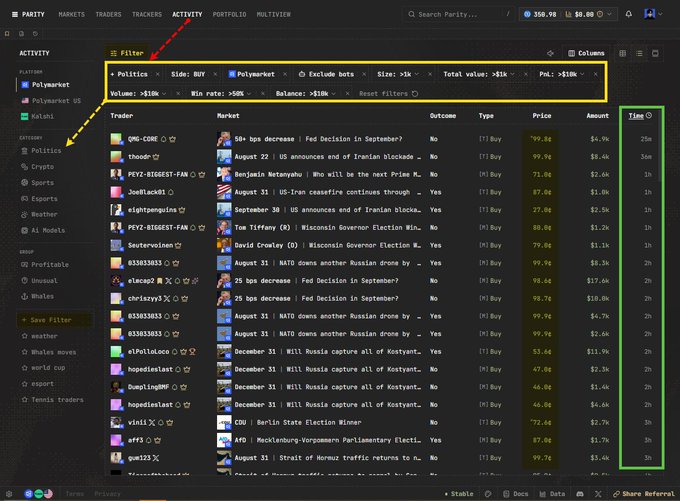Remove the Exclude bots filter
This screenshot has height=501, width=680.
364,74
